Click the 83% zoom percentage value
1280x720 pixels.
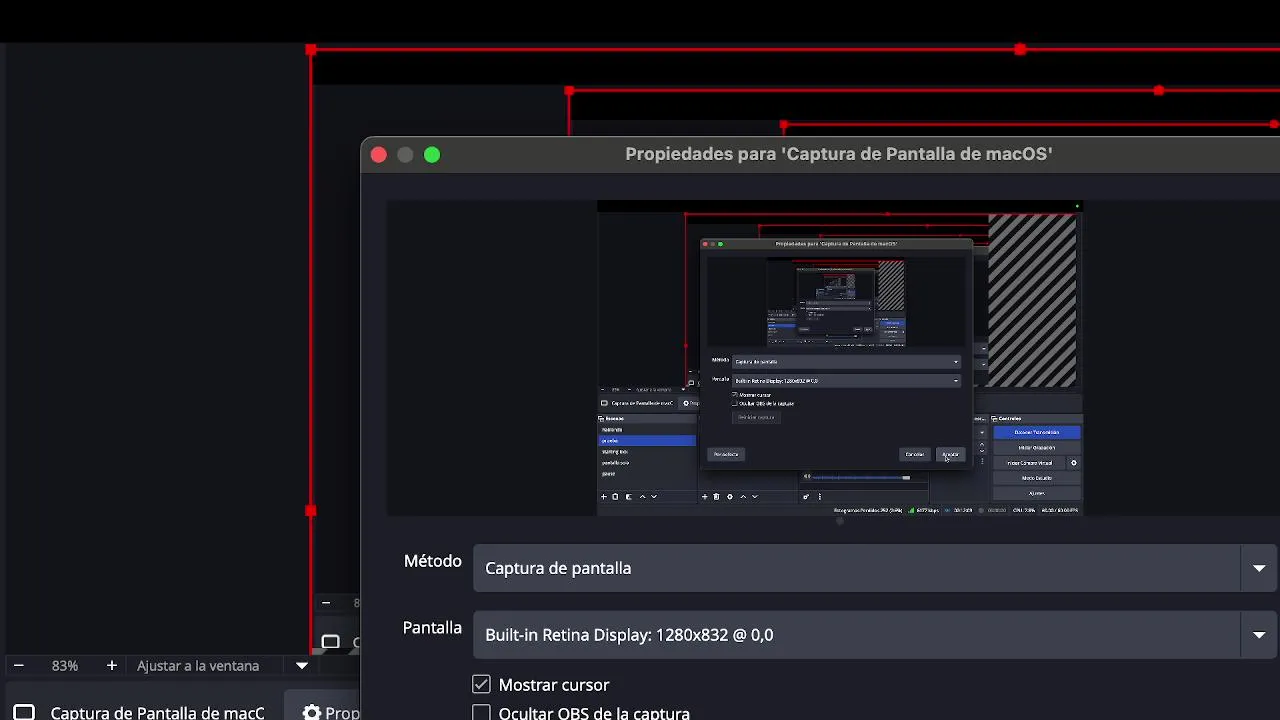[x=65, y=666]
